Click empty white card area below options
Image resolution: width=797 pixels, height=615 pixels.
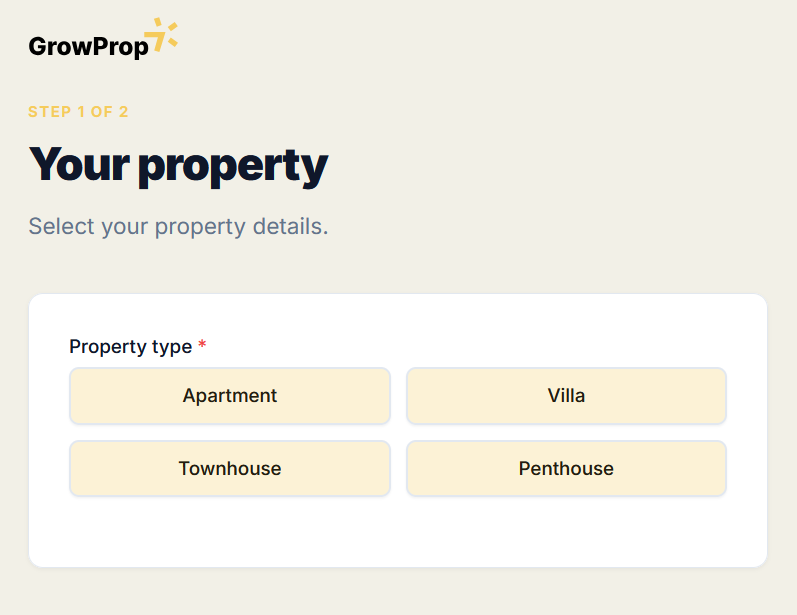pos(398,532)
